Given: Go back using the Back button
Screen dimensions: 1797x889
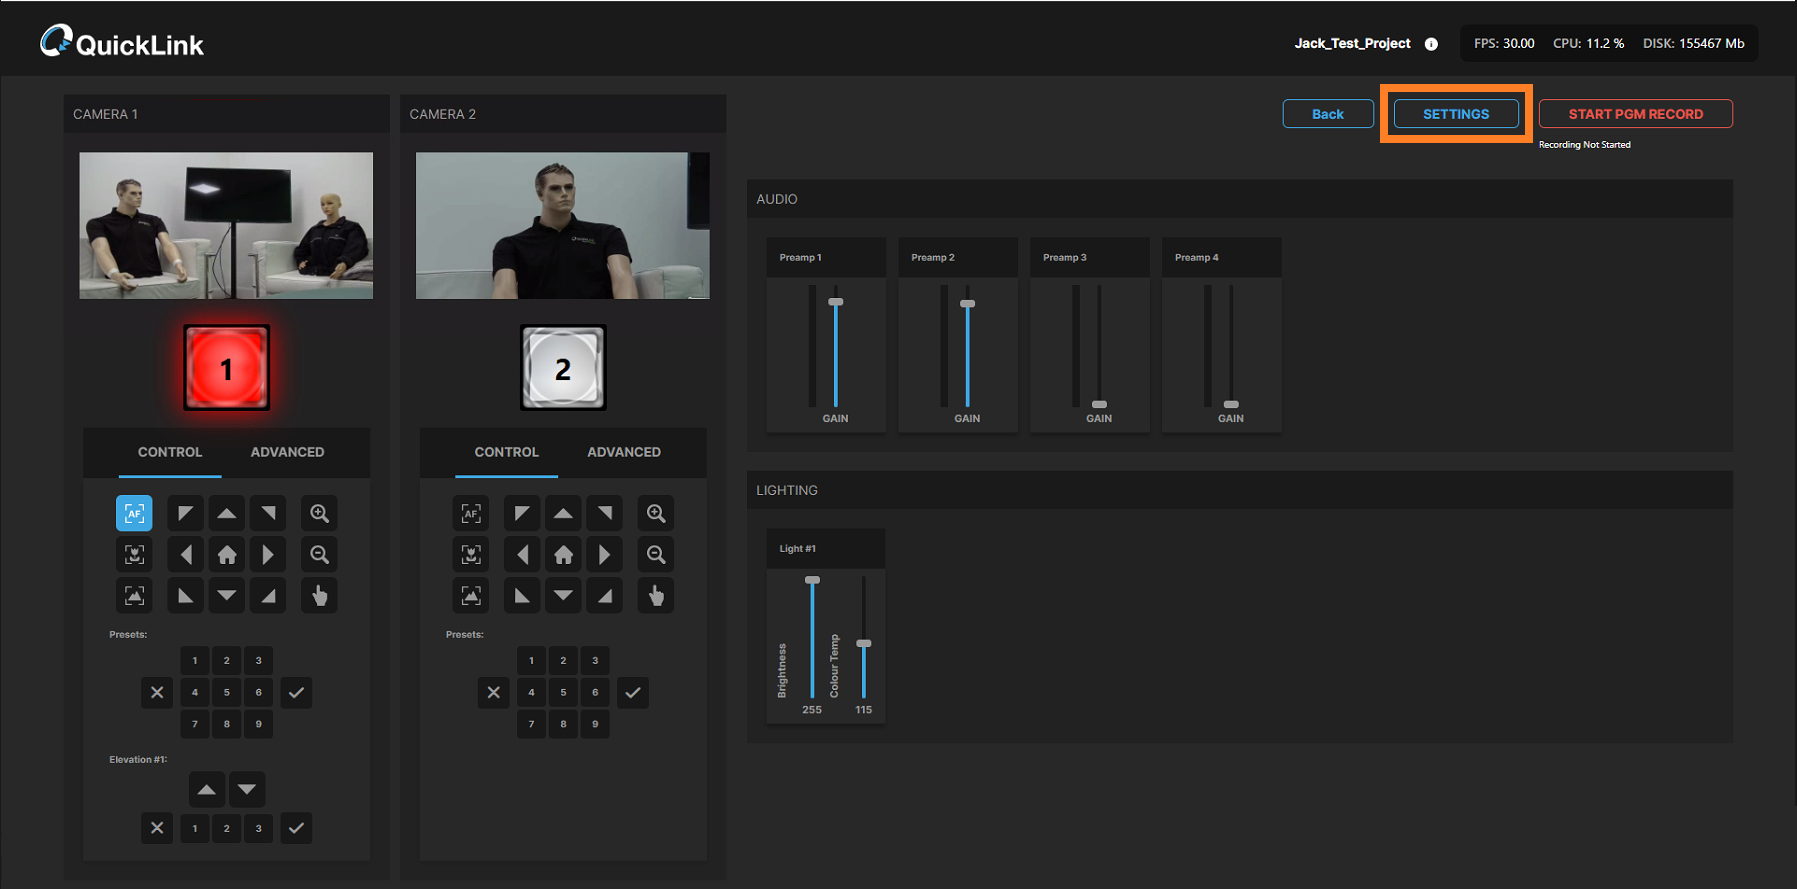Looking at the screenshot, I should pos(1327,114).
